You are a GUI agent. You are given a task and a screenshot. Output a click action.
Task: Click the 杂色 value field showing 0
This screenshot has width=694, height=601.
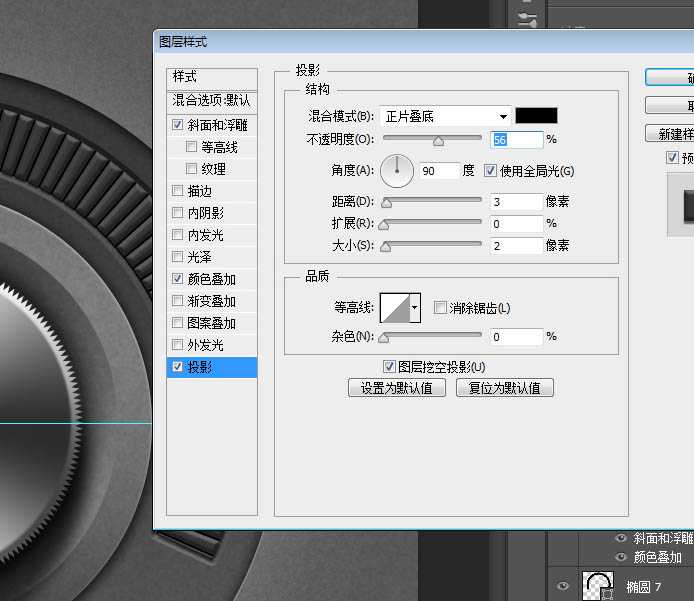516,337
